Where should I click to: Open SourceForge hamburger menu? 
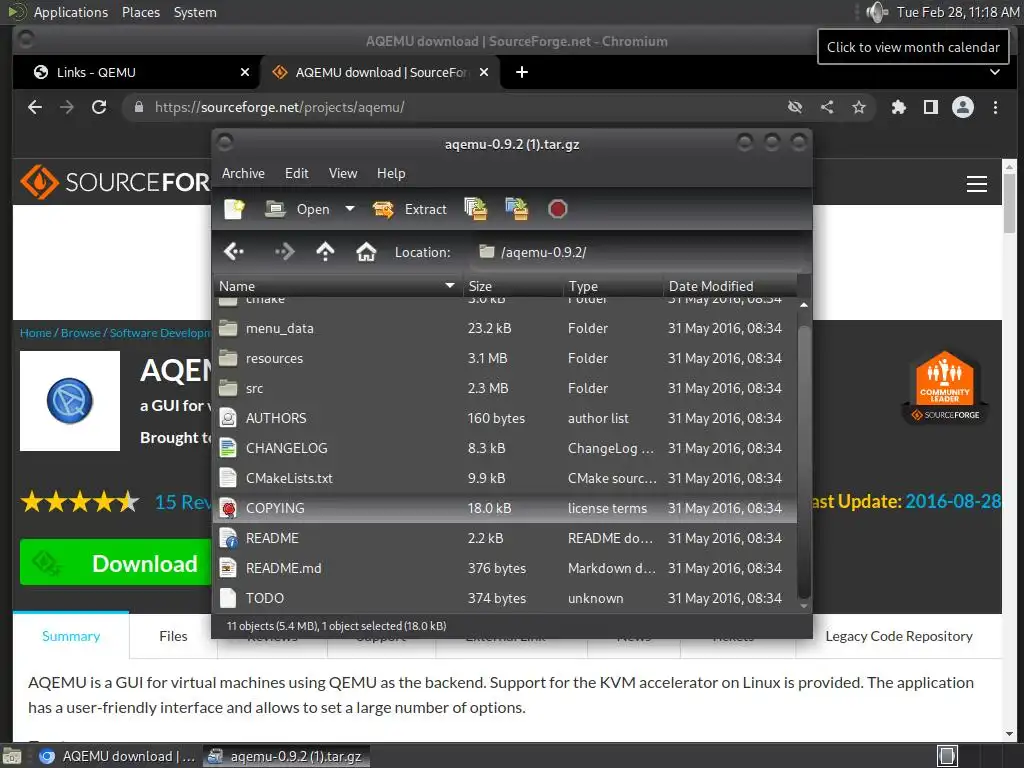pyautogui.click(x=976, y=184)
